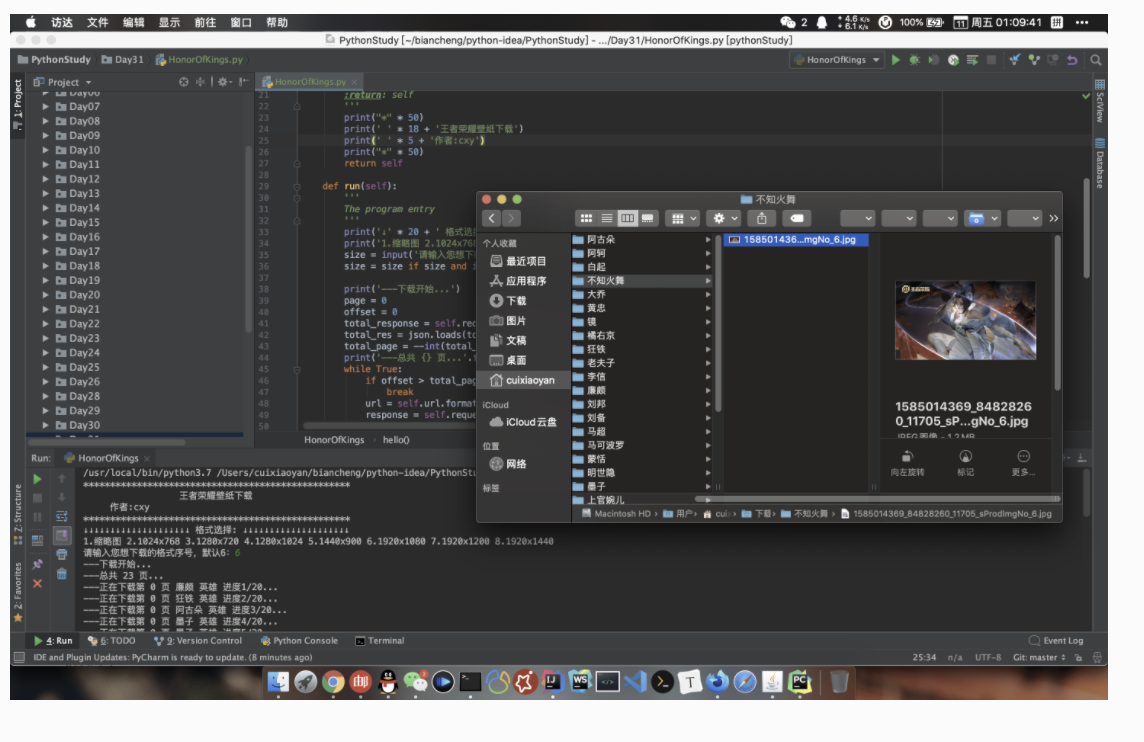Viewport: 1144px width, 742px height.
Task: Click the Finder edit tags button
Action: click(x=797, y=218)
